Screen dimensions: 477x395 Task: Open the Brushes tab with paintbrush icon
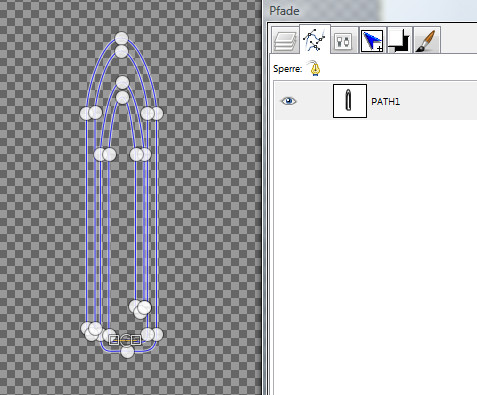[426, 41]
